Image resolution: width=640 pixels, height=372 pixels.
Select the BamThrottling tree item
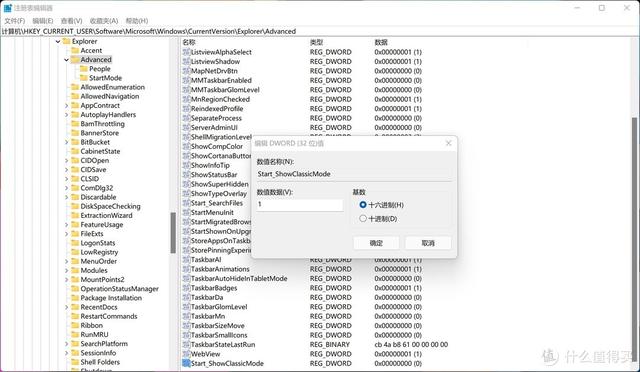[102, 124]
